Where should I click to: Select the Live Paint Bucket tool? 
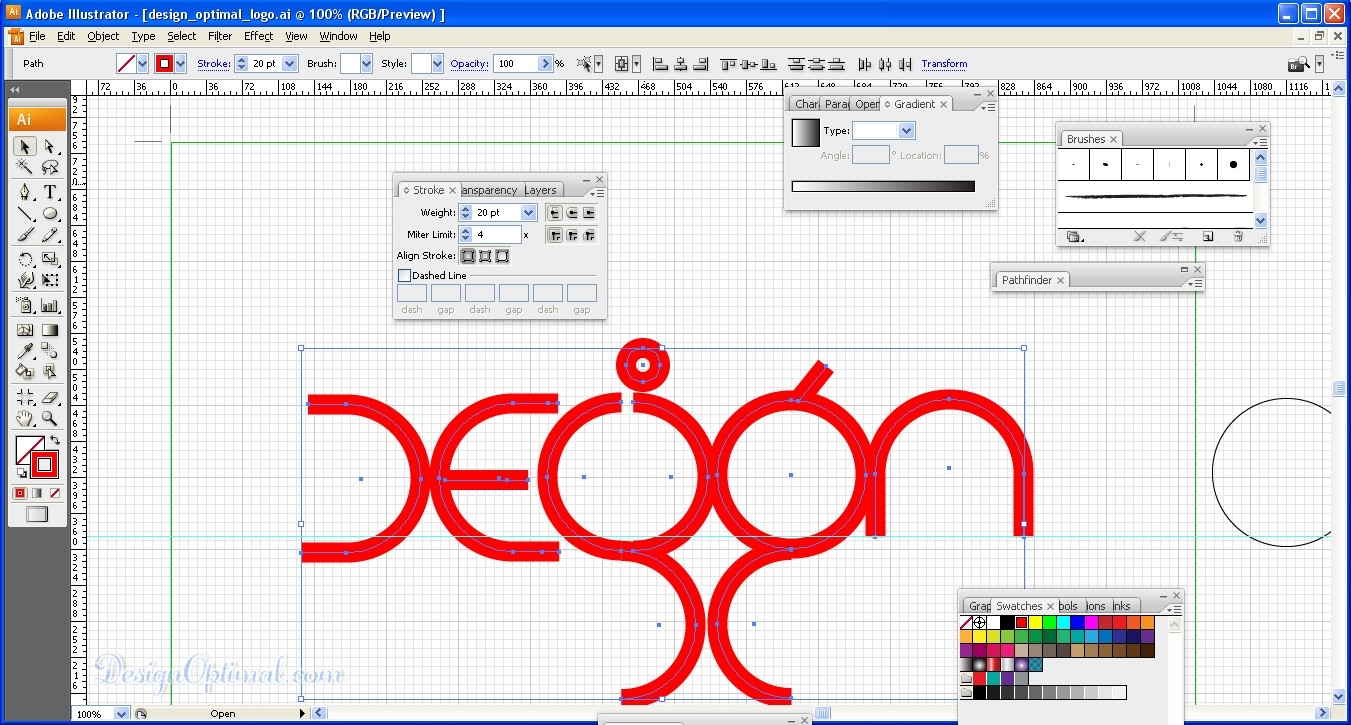coord(25,372)
